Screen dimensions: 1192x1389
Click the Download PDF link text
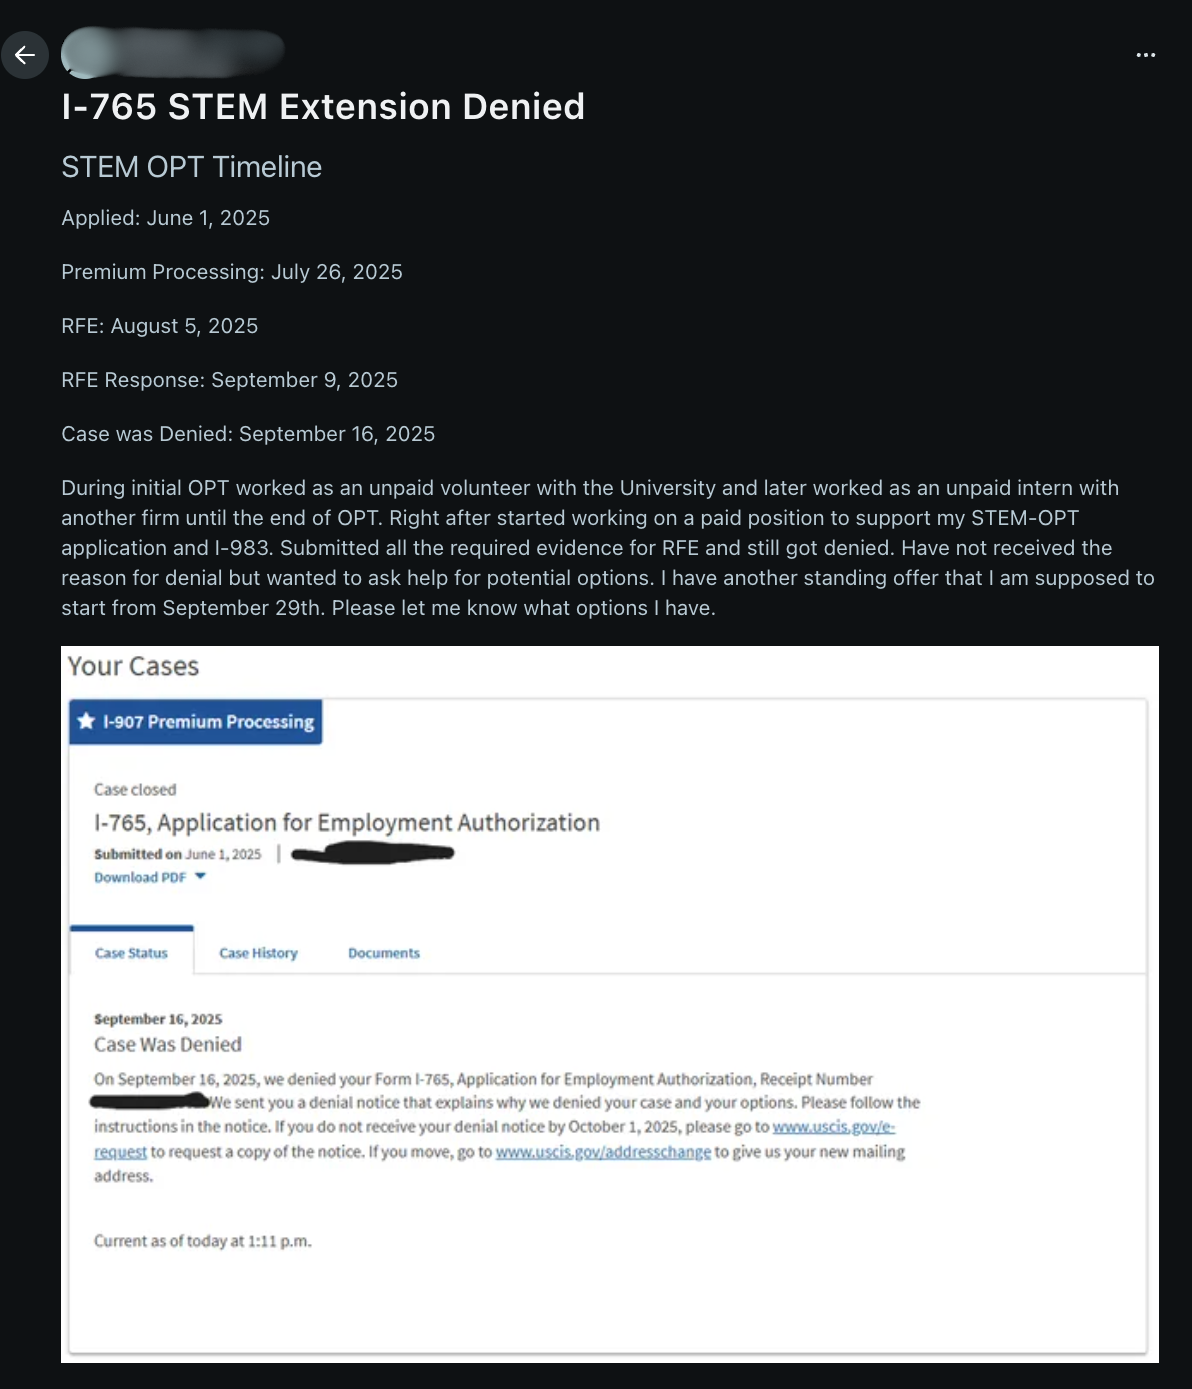[140, 877]
